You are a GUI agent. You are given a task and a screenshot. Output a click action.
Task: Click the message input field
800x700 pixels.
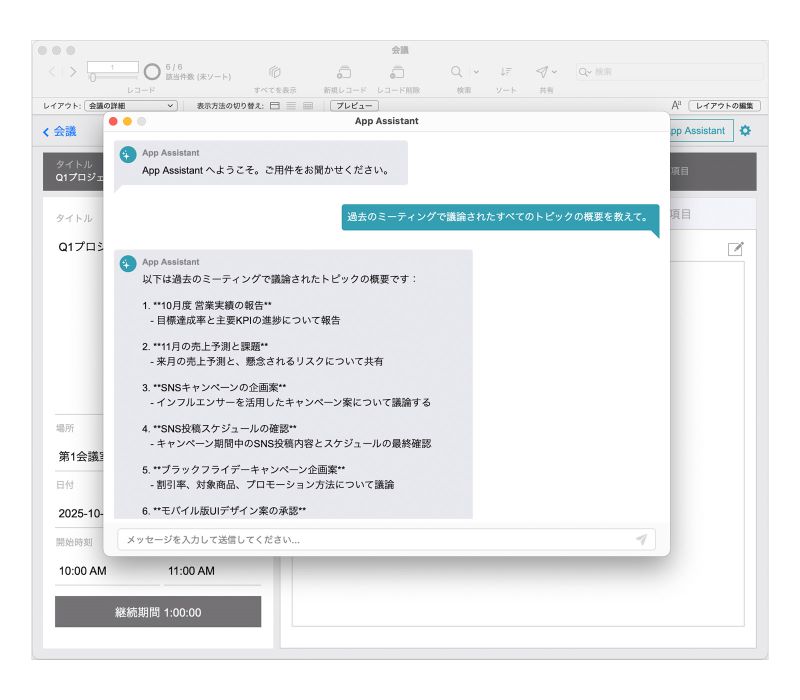375,539
